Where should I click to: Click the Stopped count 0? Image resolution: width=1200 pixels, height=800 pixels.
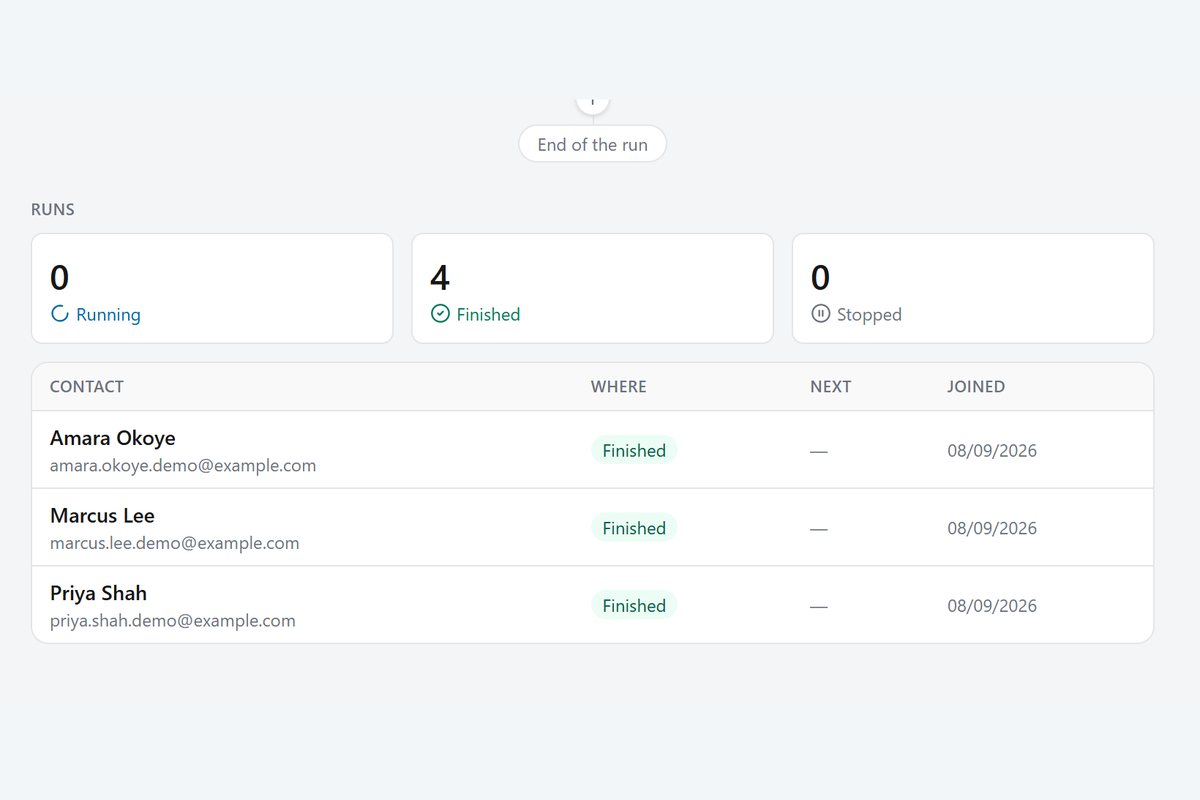(820, 277)
